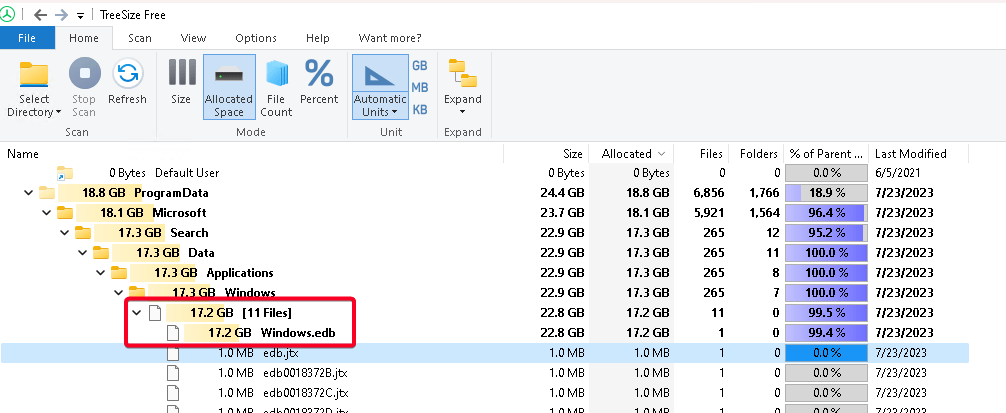Screen dimensions: 1006x413
Task: Select the Windows.edb row
Action: coord(484,333)
